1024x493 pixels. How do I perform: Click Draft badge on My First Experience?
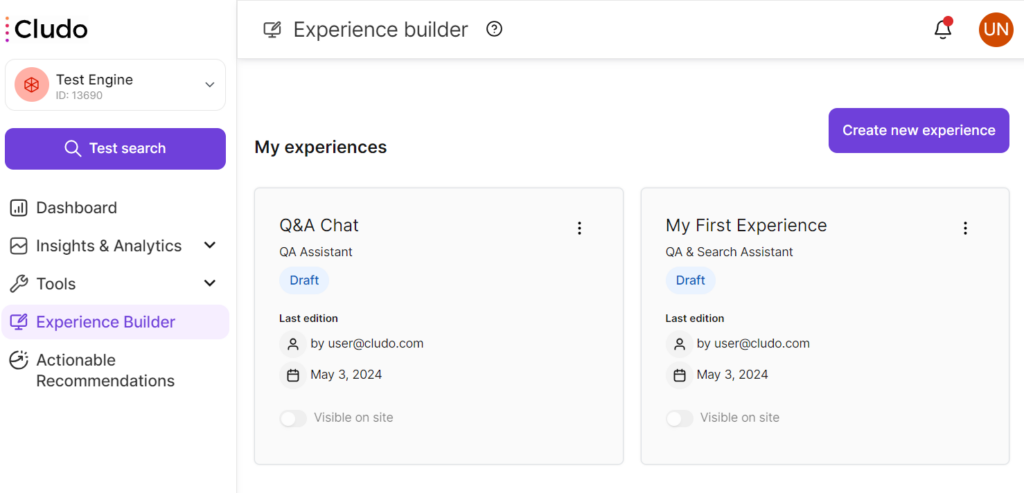[x=690, y=281]
